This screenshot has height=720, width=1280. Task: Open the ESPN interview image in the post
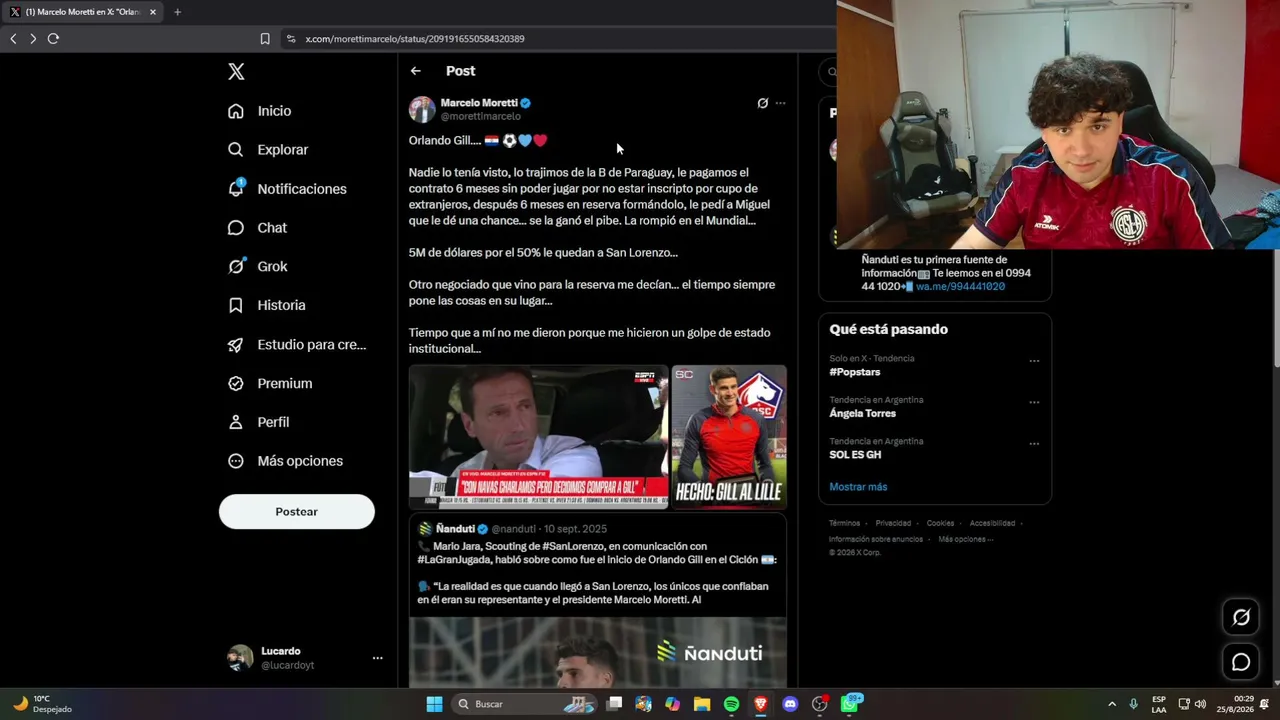tap(538, 437)
